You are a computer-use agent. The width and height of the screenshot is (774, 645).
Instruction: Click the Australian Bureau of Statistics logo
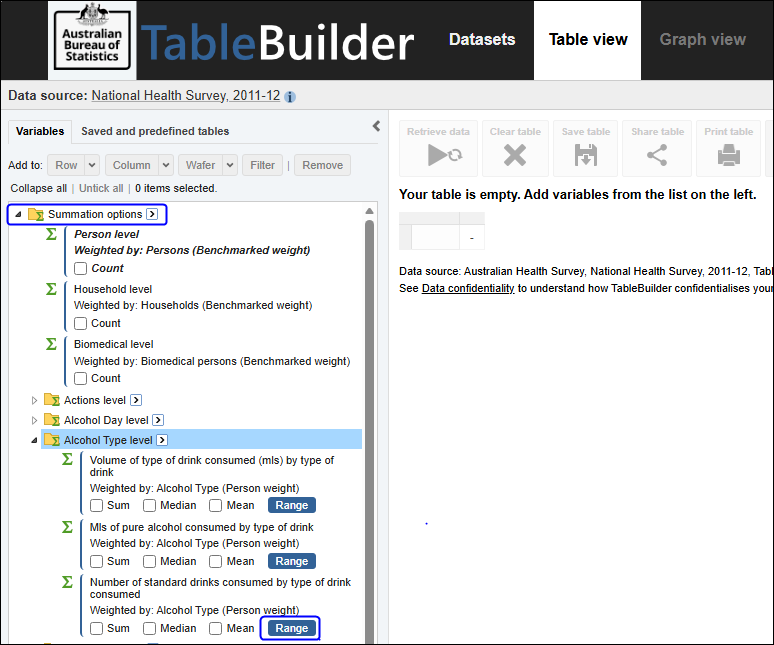[x=92, y=39]
